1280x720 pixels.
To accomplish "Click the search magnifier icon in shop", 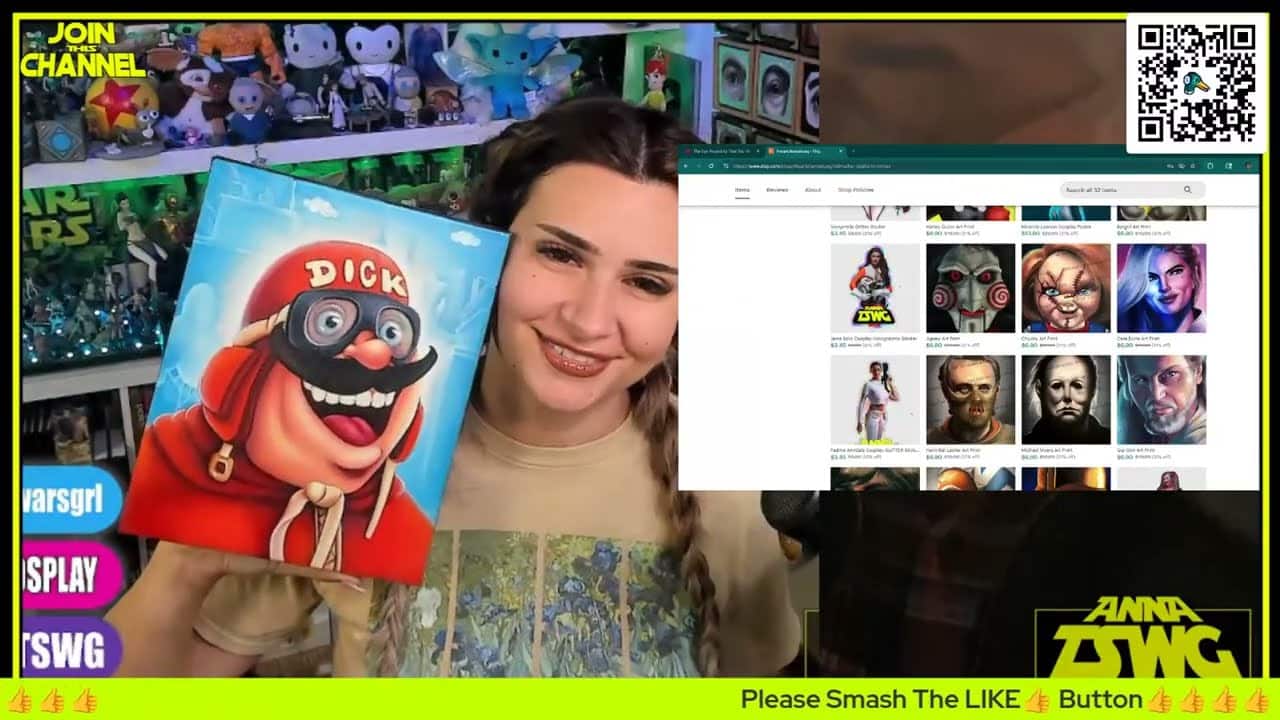I will coord(1187,190).
